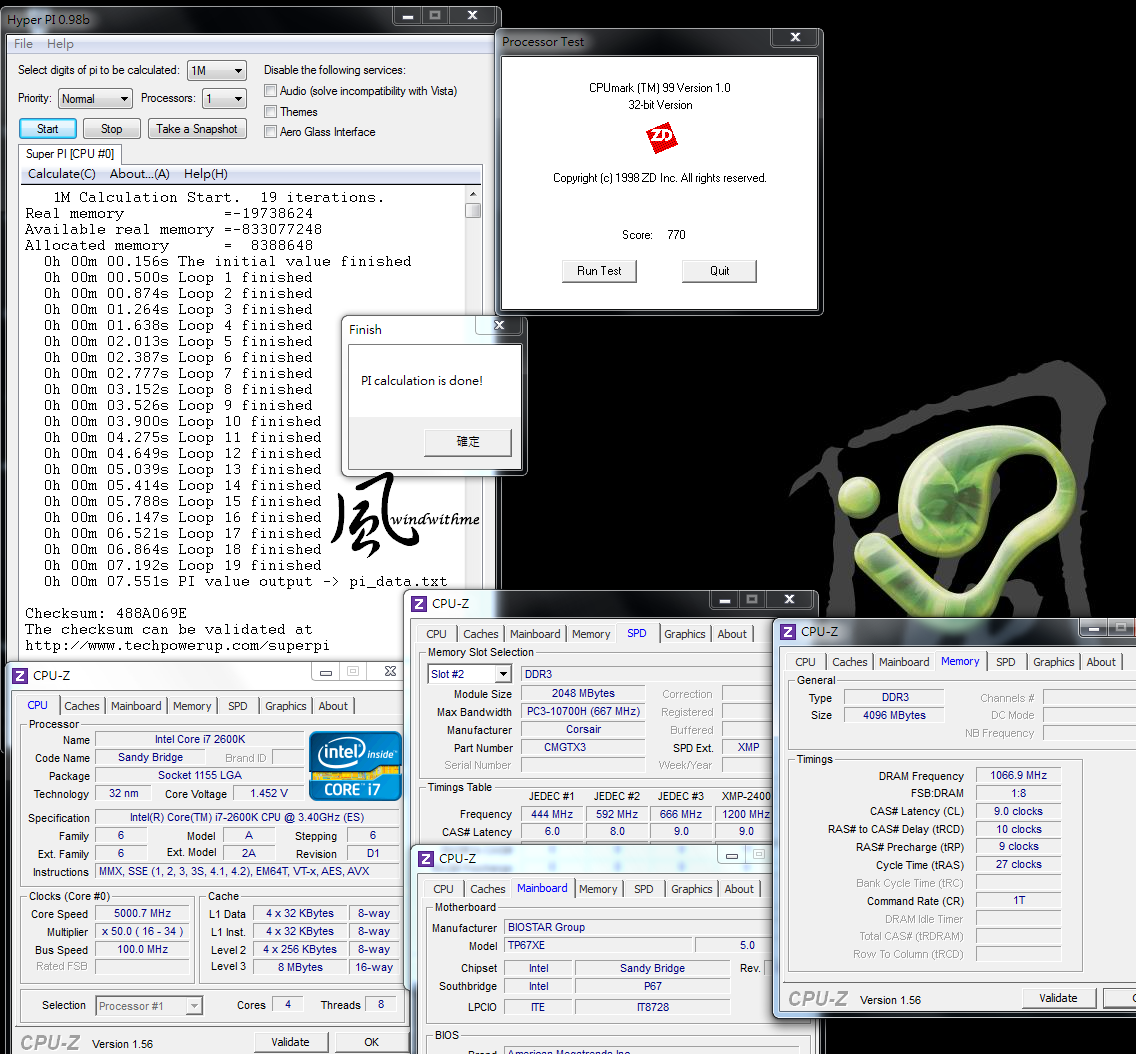
Task: Click the CPU-Z icon in the Mainboard window title bar
Action: coord(426,858)
